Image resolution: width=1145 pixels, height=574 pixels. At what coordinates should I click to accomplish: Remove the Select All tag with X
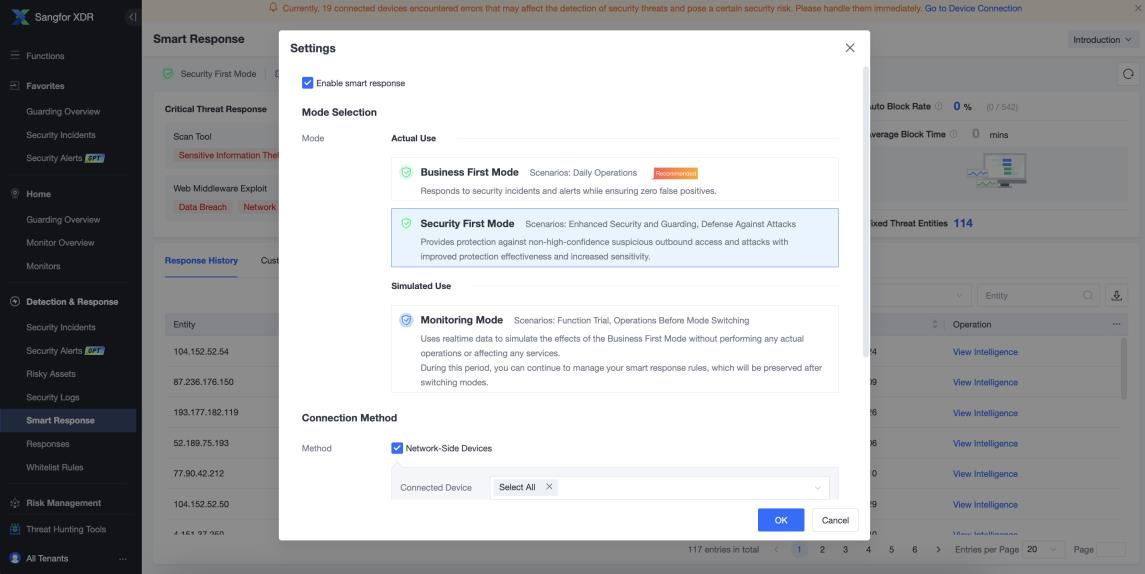549,487
